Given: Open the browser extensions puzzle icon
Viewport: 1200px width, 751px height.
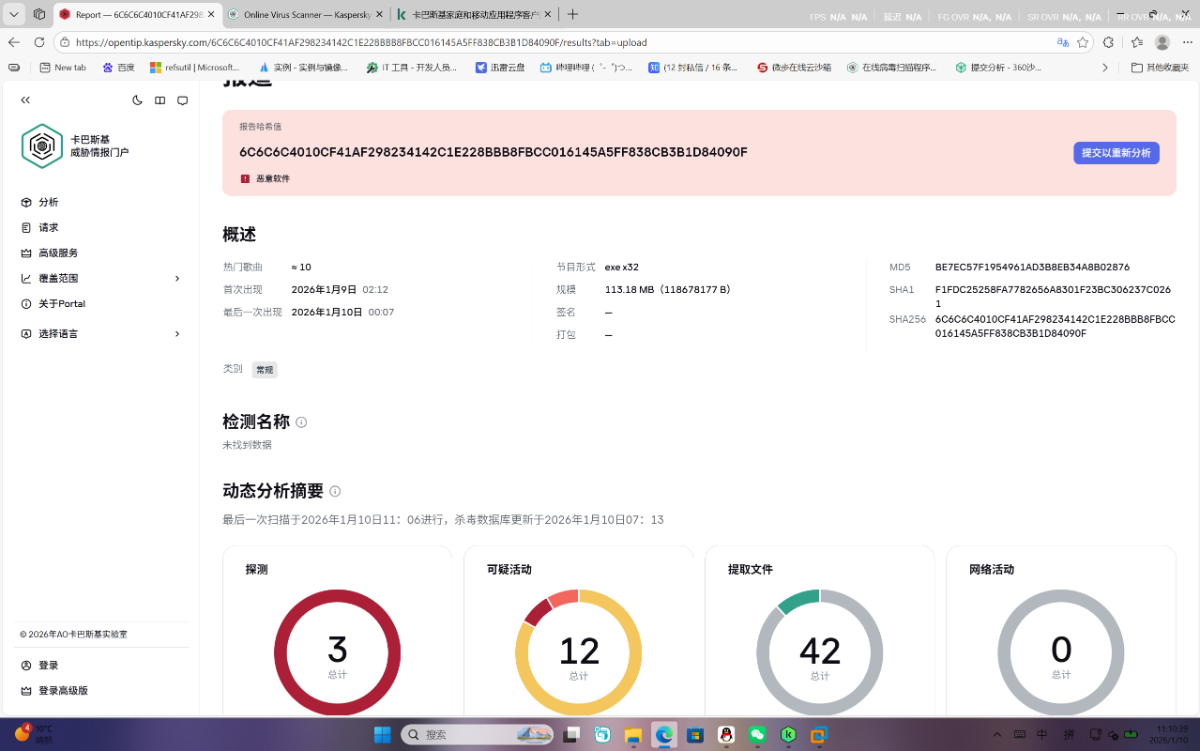Looking at the screenshot, I should [1108, 42].
